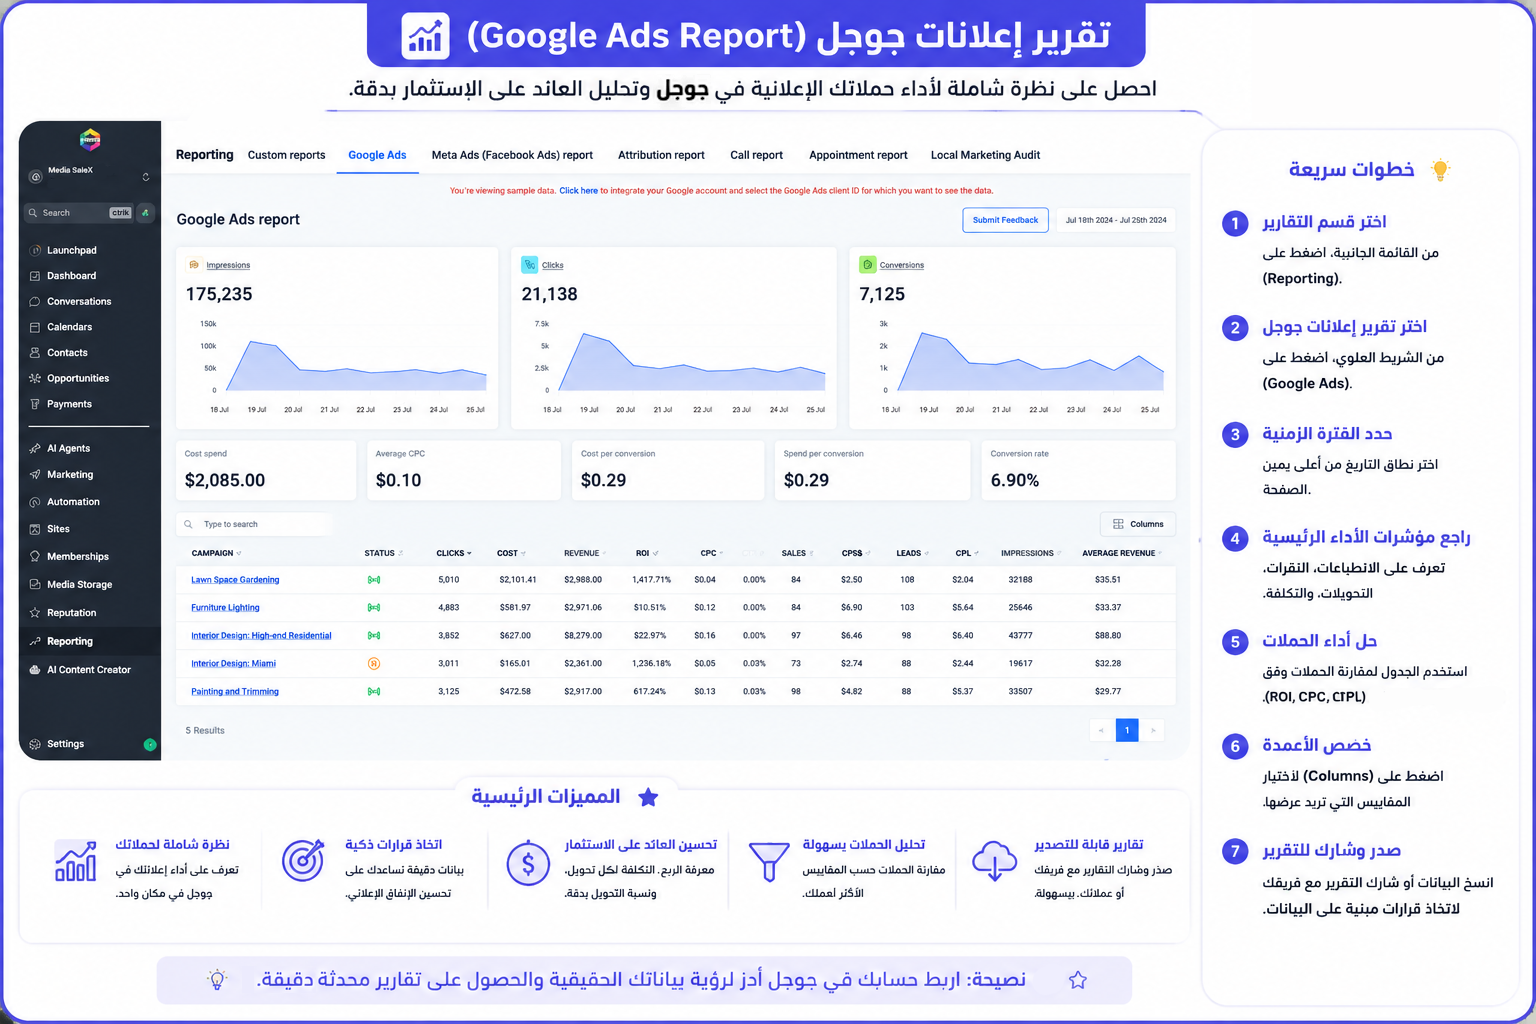Open Conversations in the sidebar
1536x1024 pixels.
tap(79, 301)
